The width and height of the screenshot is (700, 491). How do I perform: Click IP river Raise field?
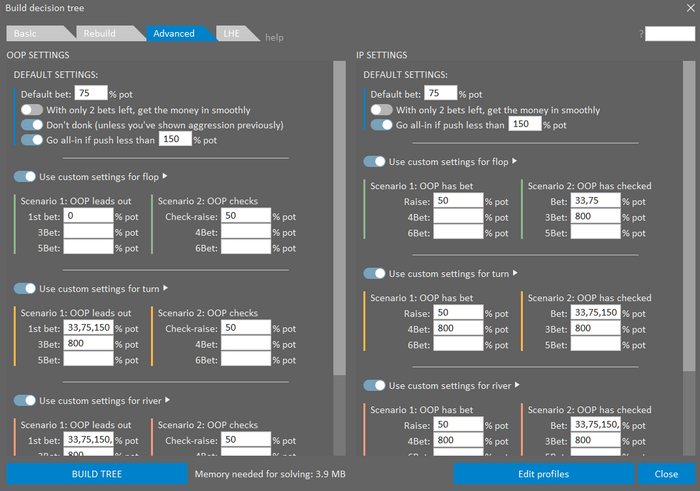pos(458,425)
